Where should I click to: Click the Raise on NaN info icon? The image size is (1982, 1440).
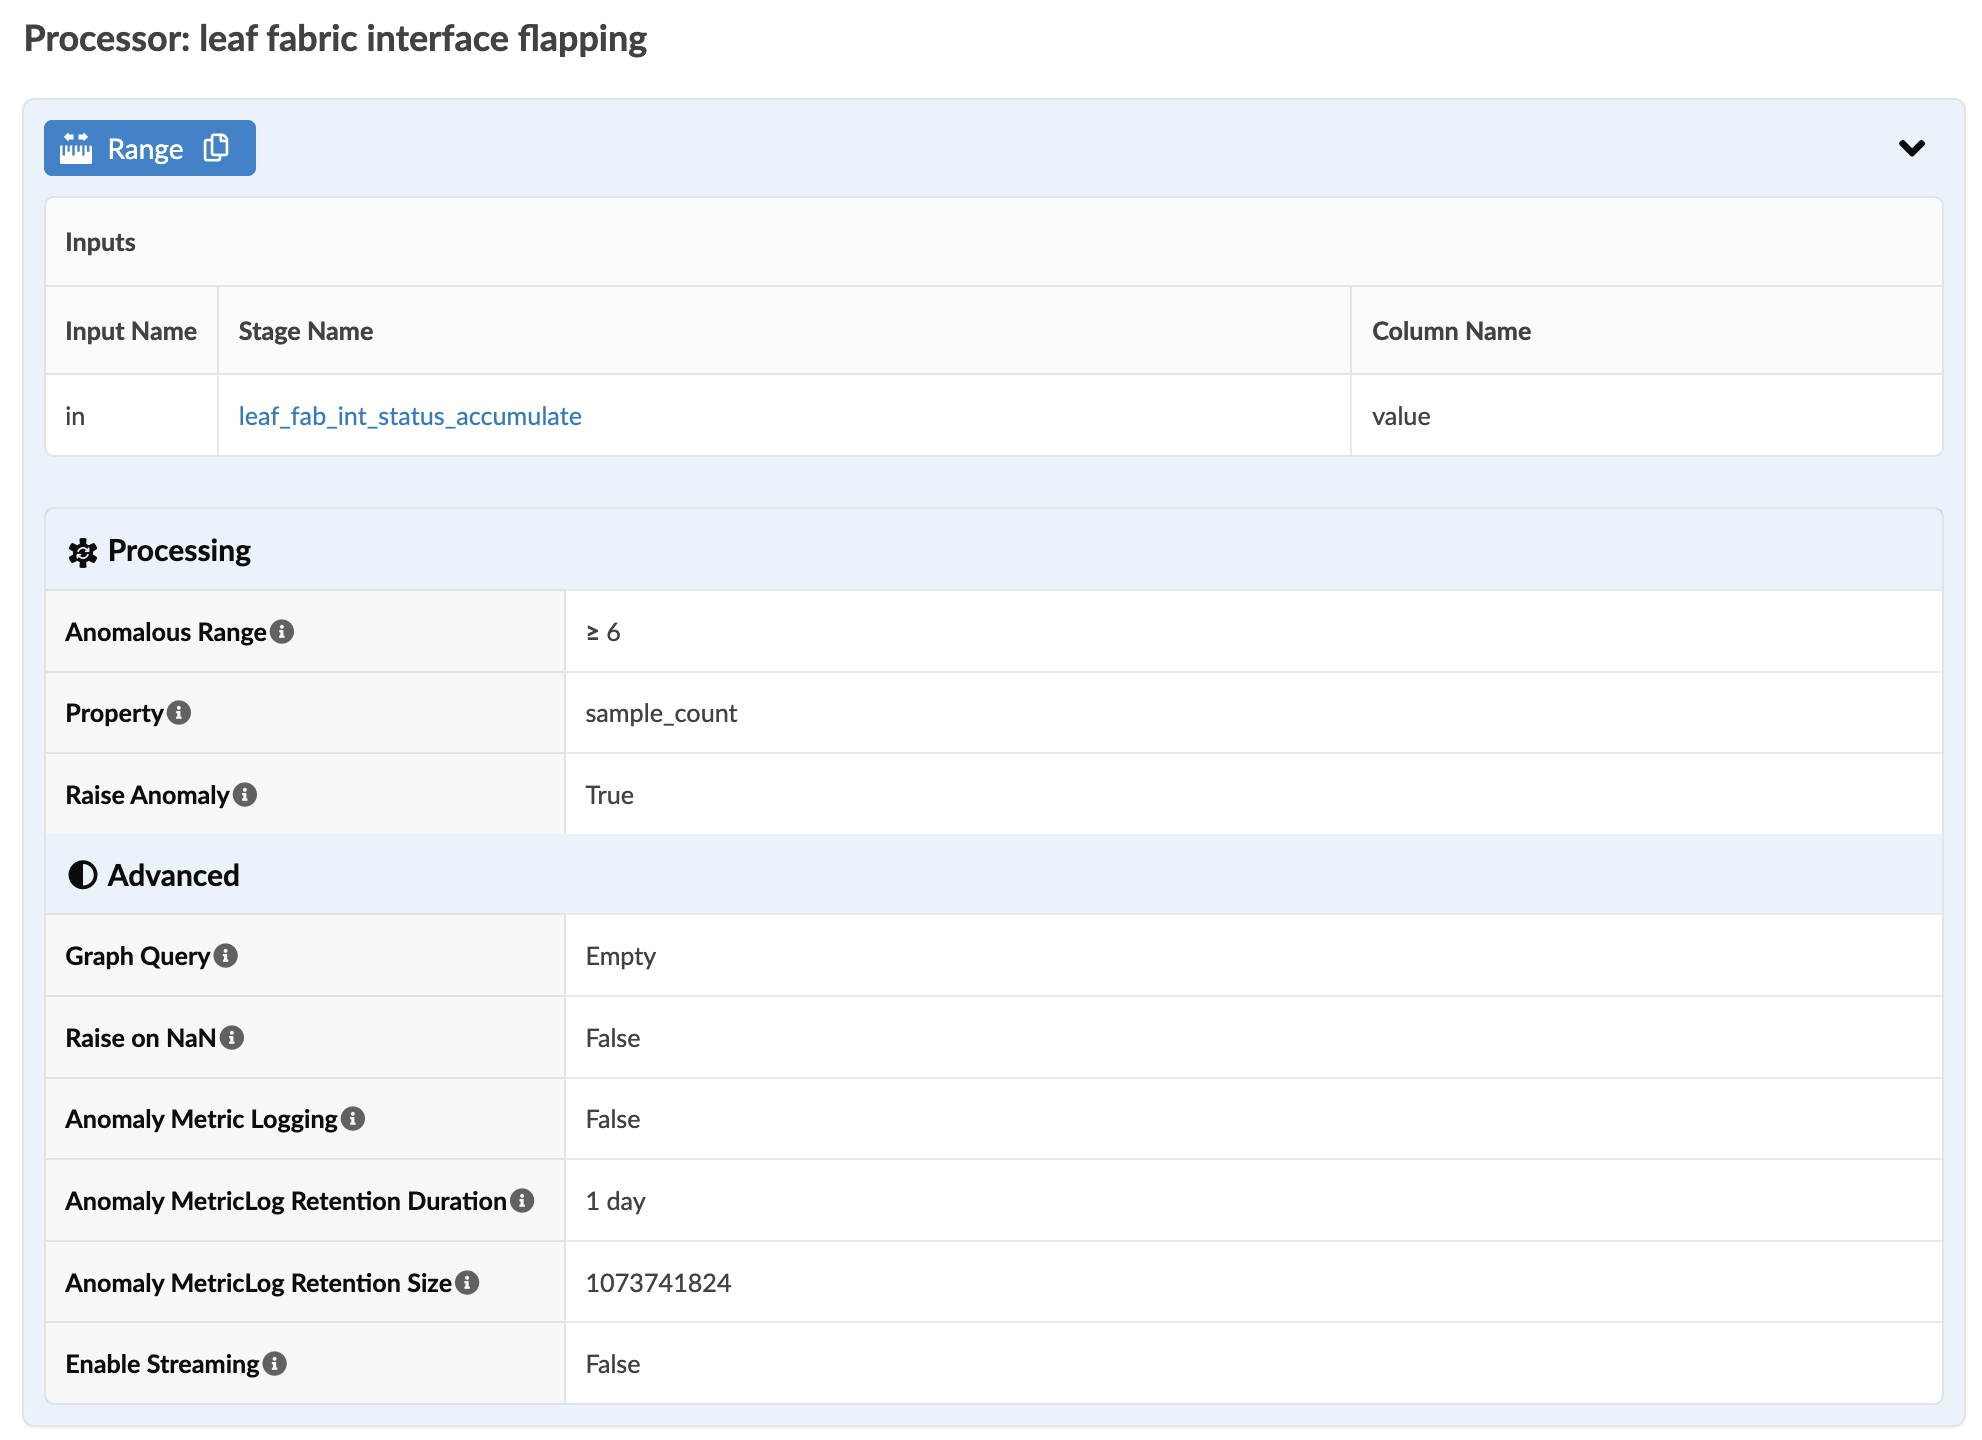[232, 1038]
